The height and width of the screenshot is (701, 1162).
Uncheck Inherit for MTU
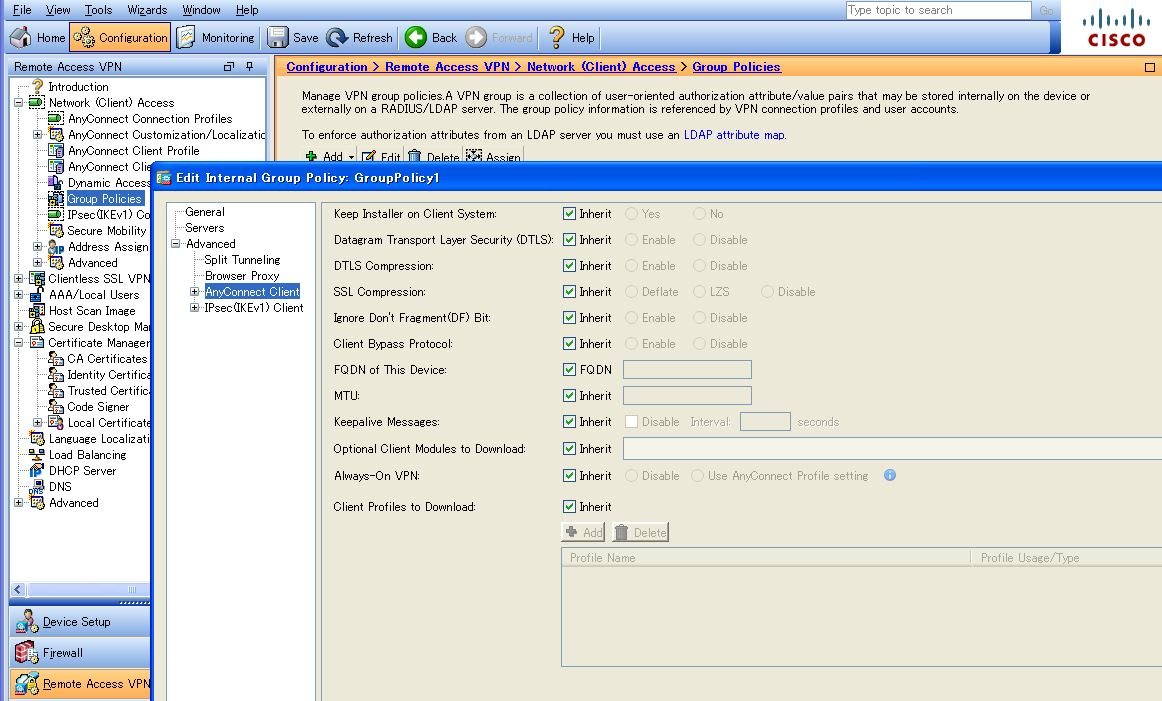[569, 395]
